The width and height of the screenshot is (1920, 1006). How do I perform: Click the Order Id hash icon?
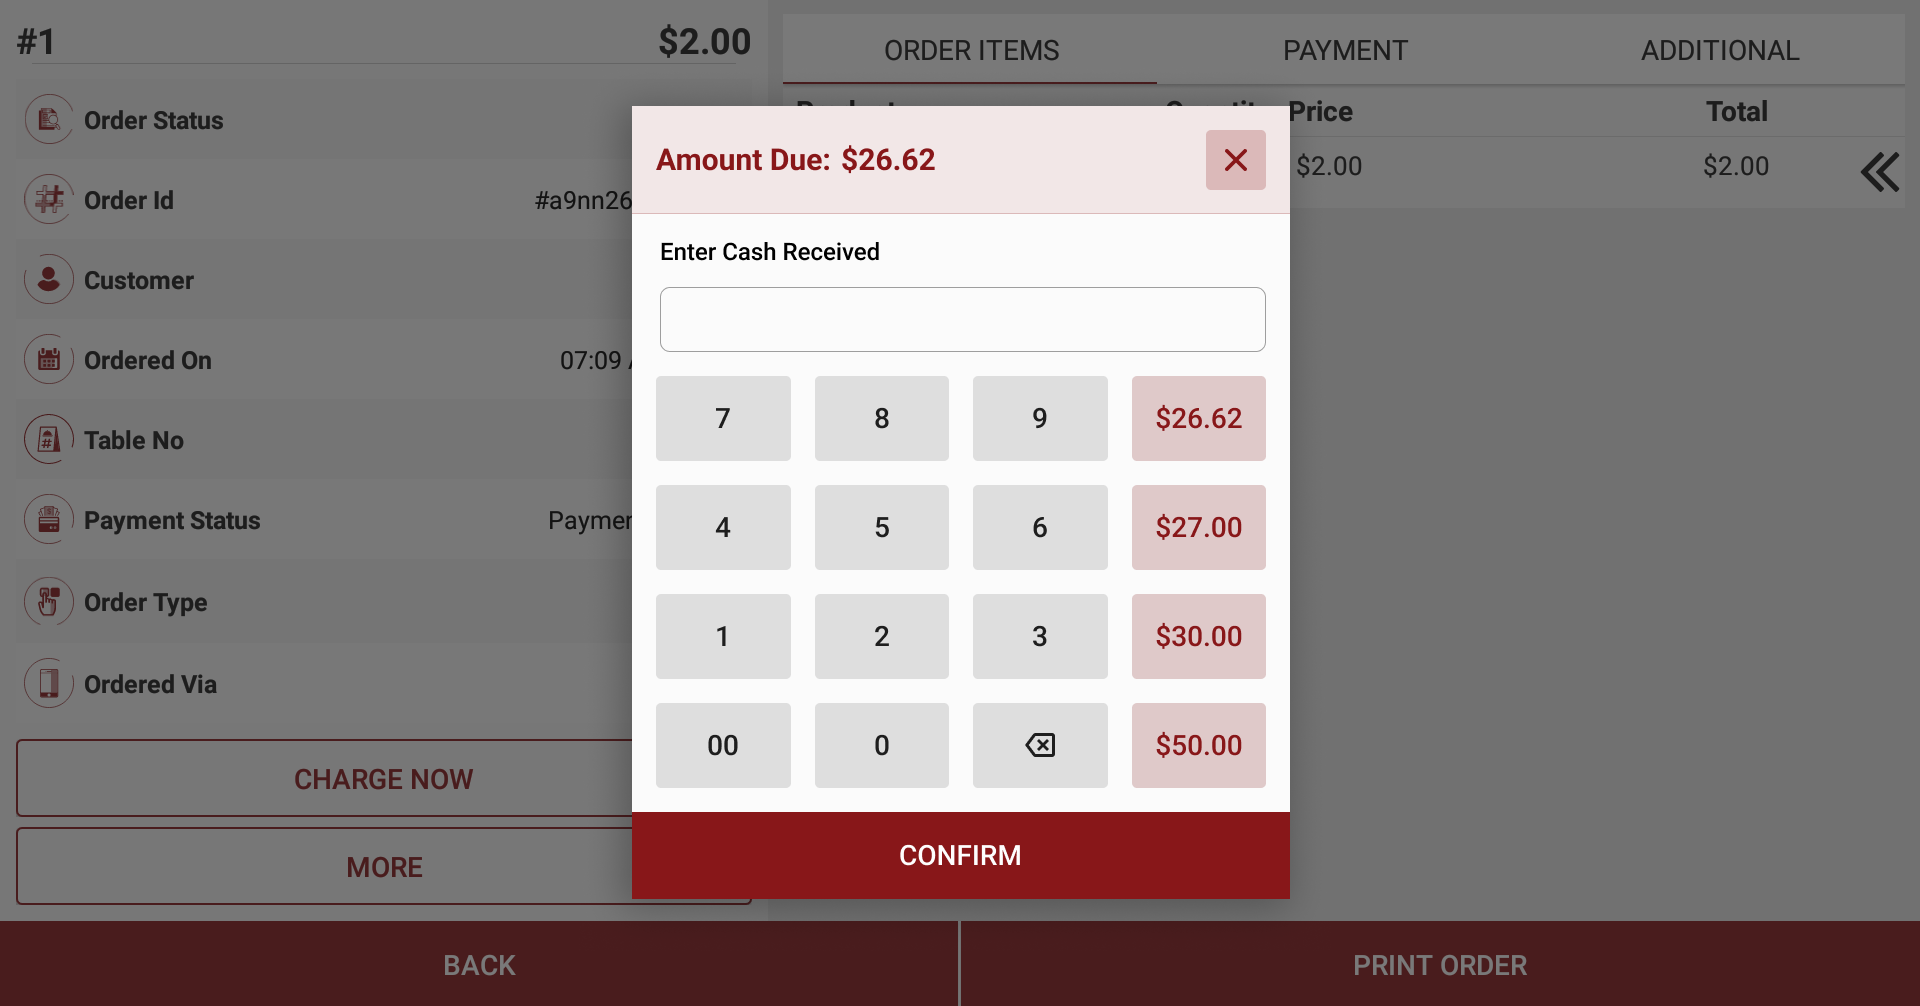[x=48, y=200]
